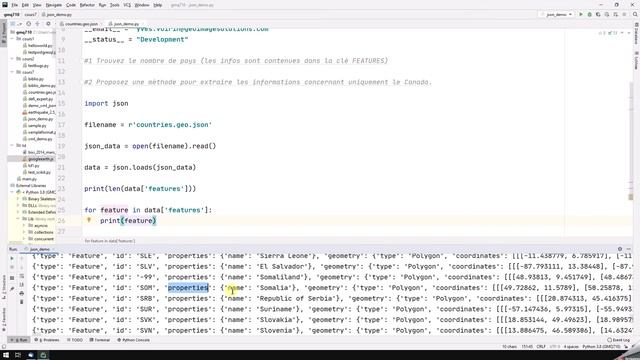Open Structure side tool window
640x360 pixels.
tap(4, 286)
